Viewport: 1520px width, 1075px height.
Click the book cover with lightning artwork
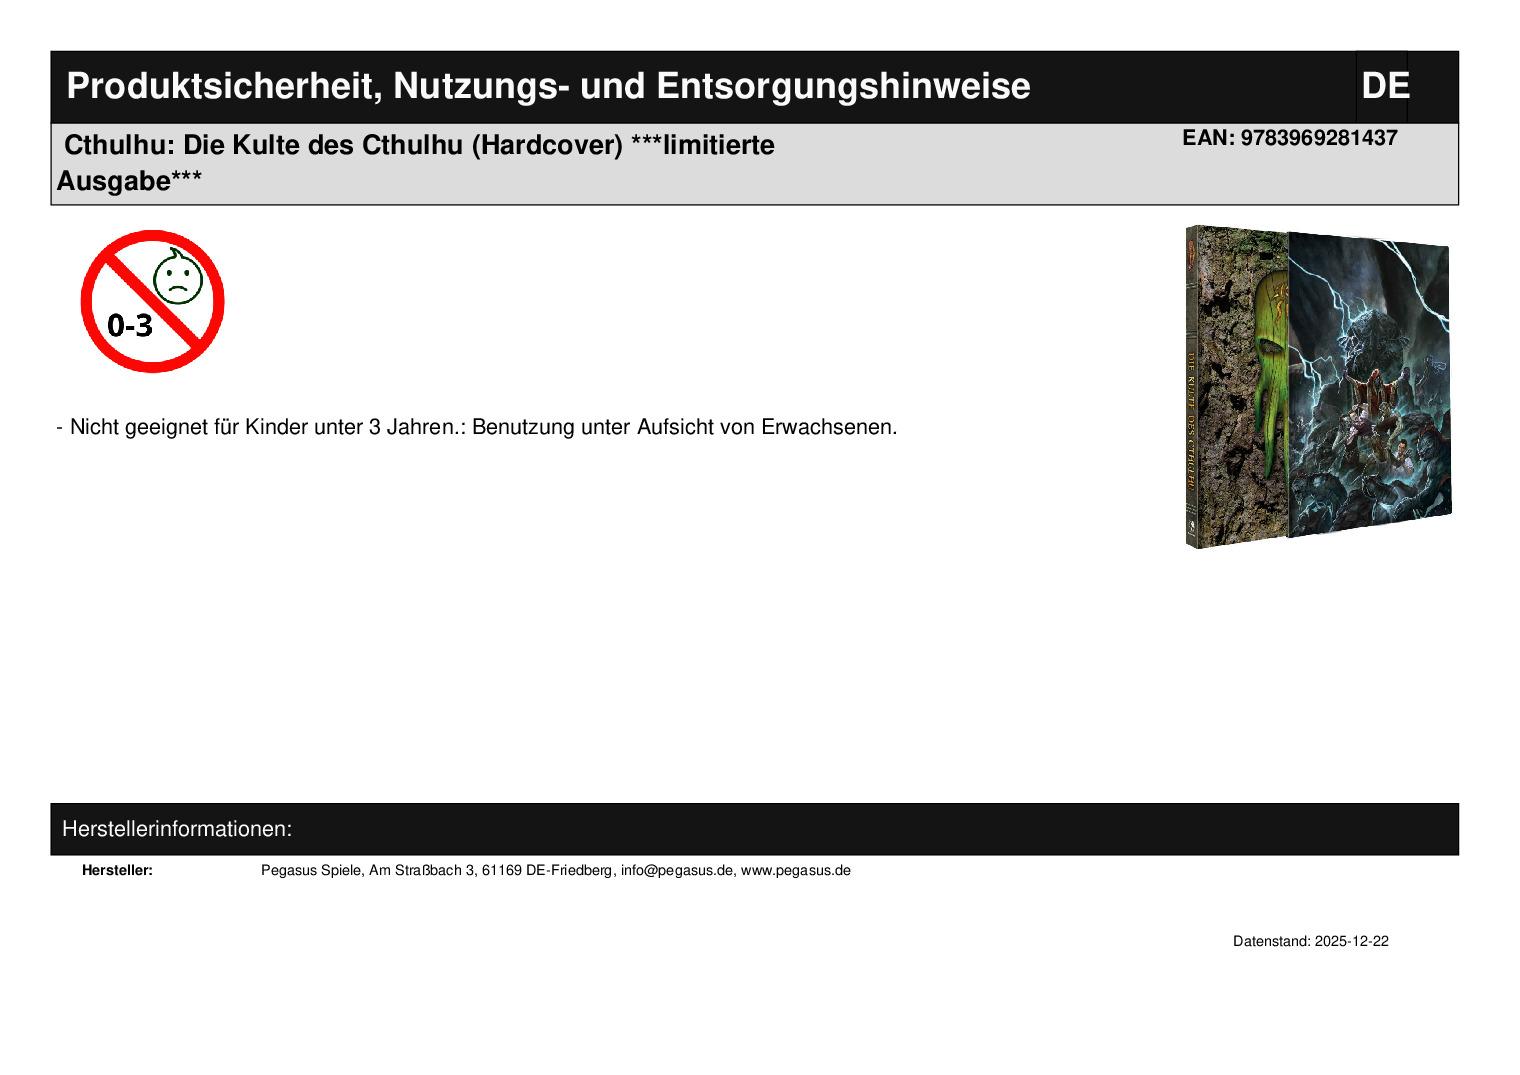[1368, 385]
